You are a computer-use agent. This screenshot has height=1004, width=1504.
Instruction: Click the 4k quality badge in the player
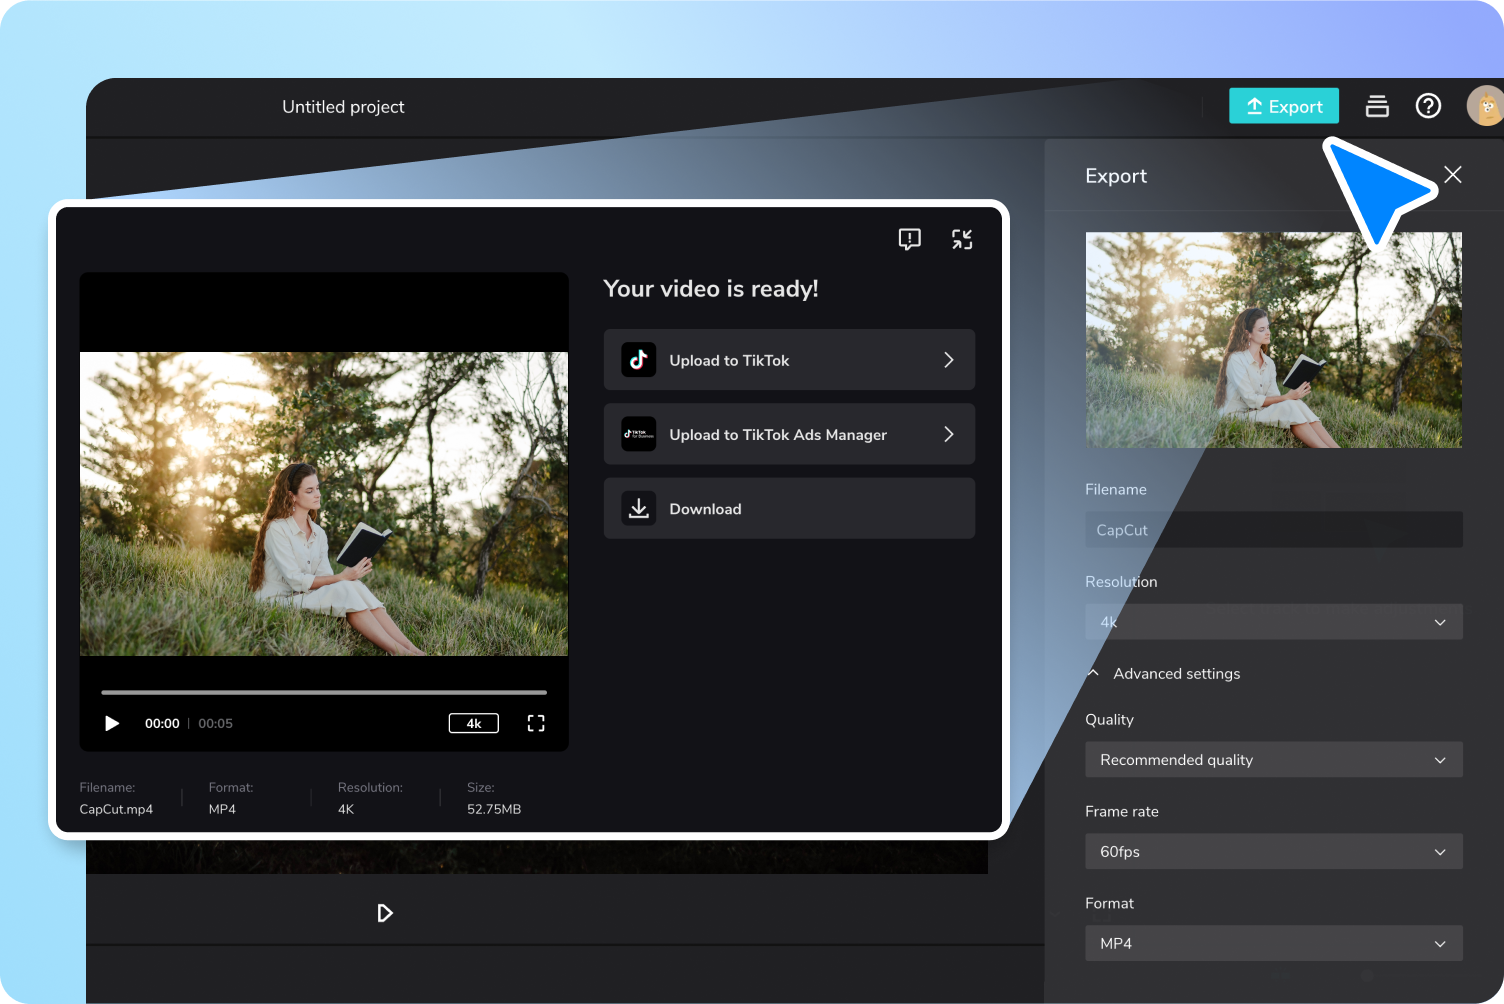point(474,723)
